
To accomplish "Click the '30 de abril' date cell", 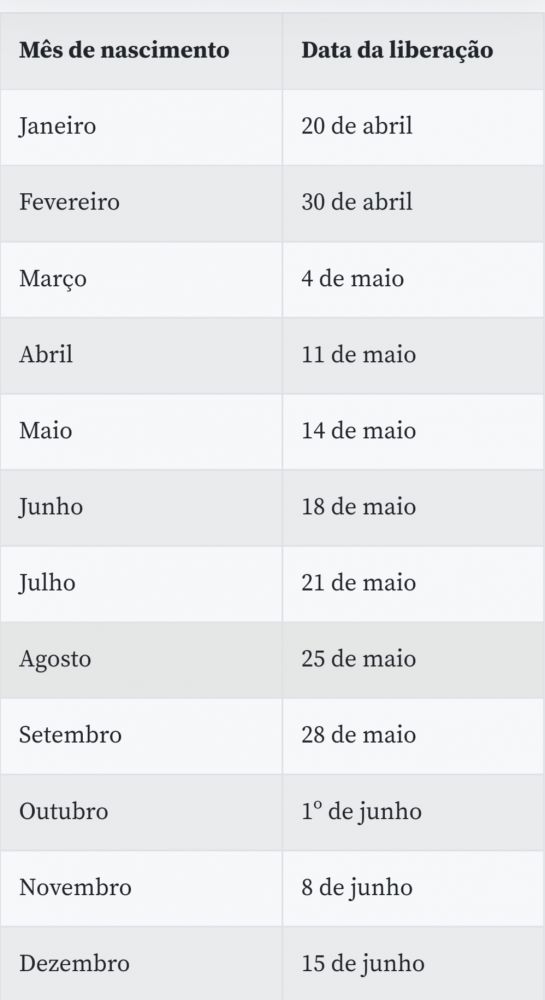I will point(357,202).
